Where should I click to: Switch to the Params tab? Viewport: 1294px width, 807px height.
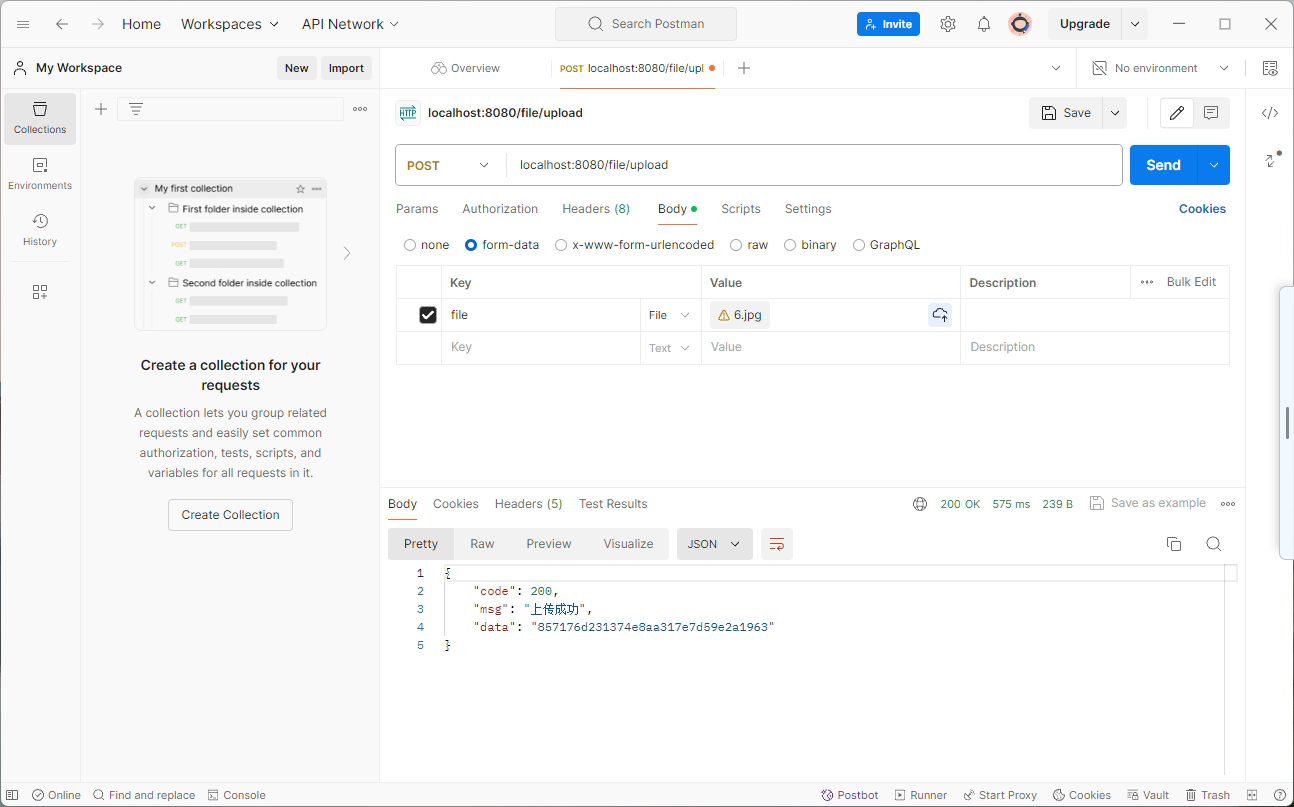coord(417,209)
